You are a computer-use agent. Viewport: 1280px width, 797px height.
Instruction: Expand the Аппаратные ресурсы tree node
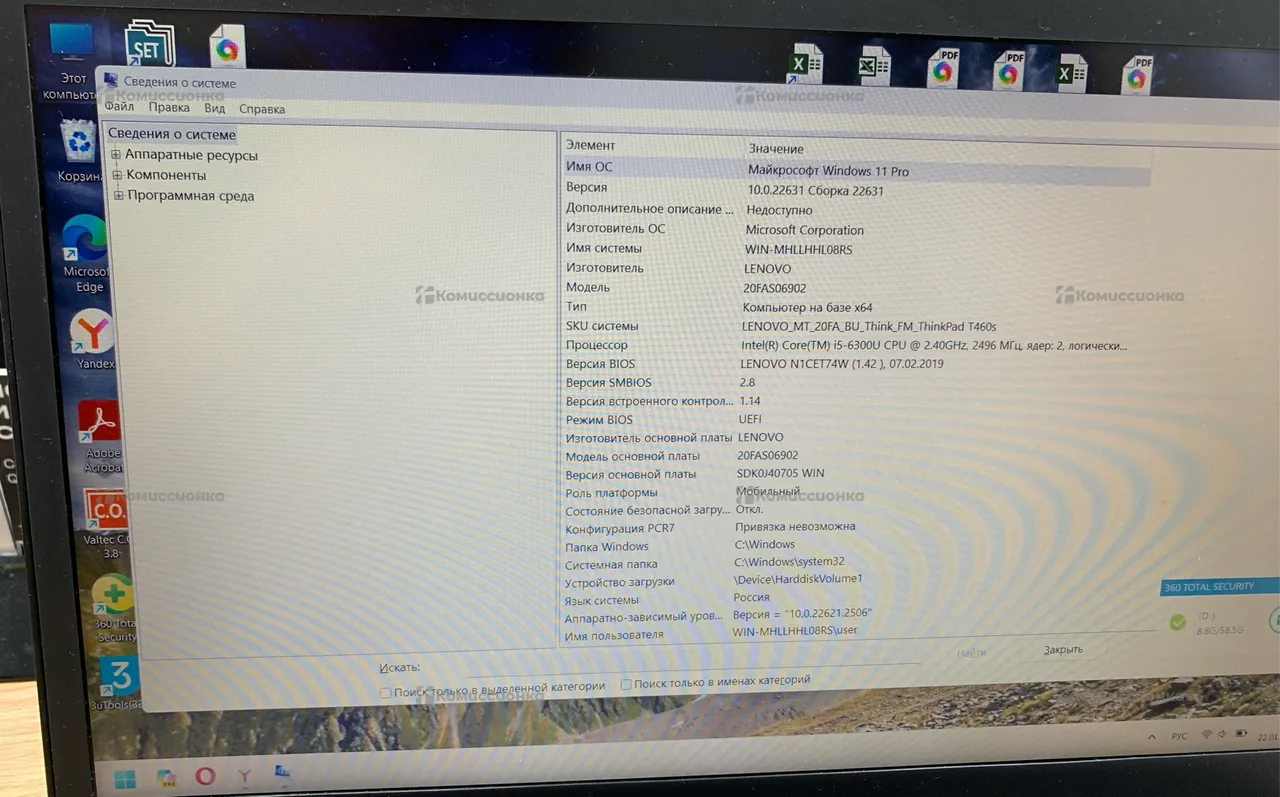pos(116,155)
